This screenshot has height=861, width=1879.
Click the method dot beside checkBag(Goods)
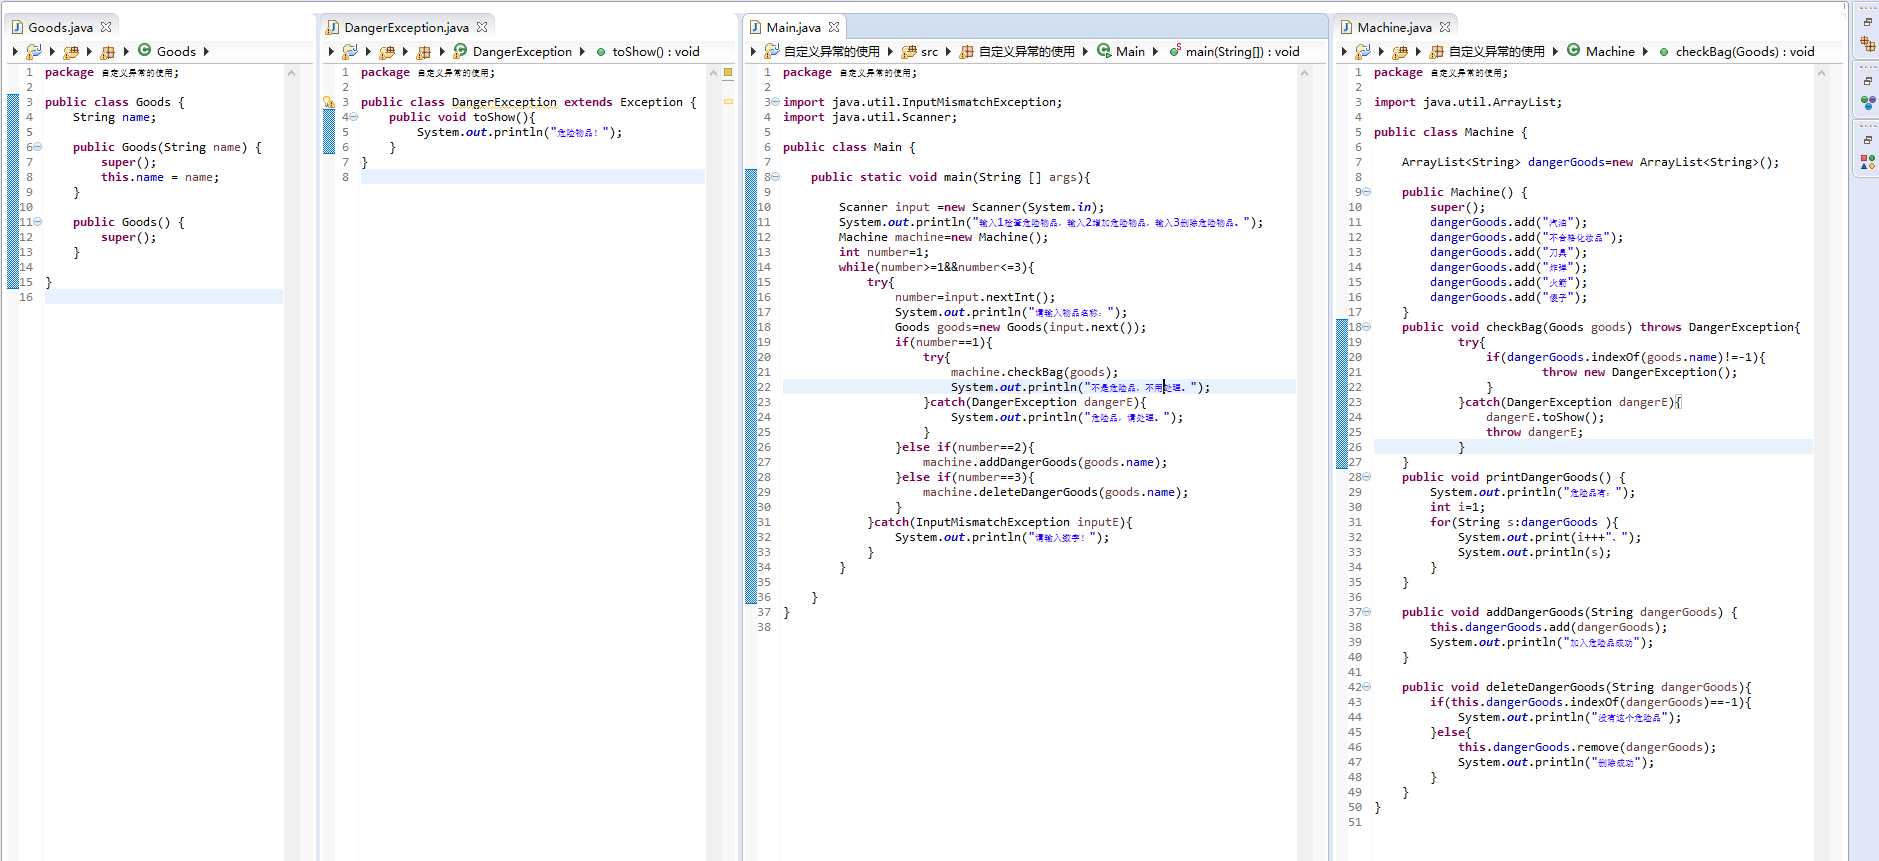point(1664,52)
